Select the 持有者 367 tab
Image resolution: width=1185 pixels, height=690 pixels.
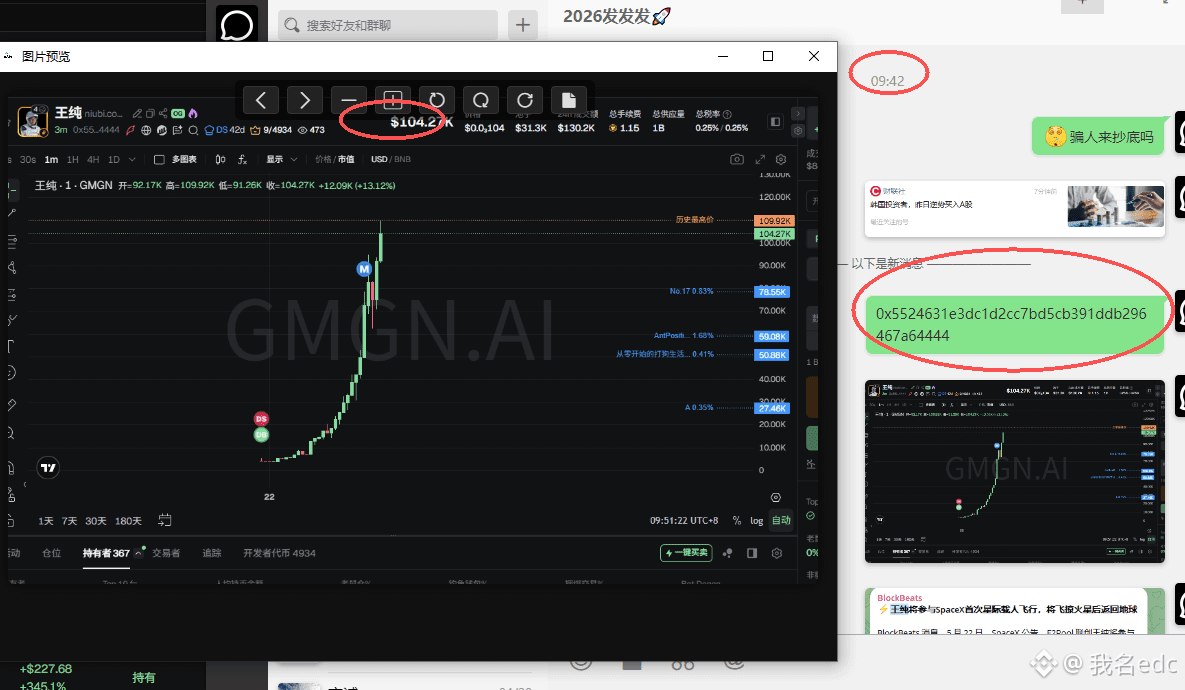point(106,553)
